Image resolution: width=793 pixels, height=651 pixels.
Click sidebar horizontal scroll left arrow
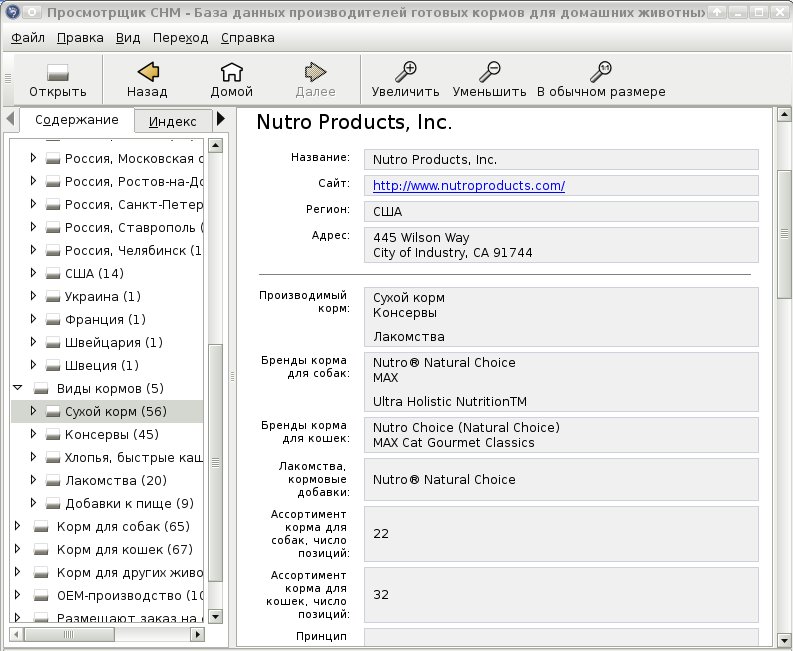click(x=16, y=634)
